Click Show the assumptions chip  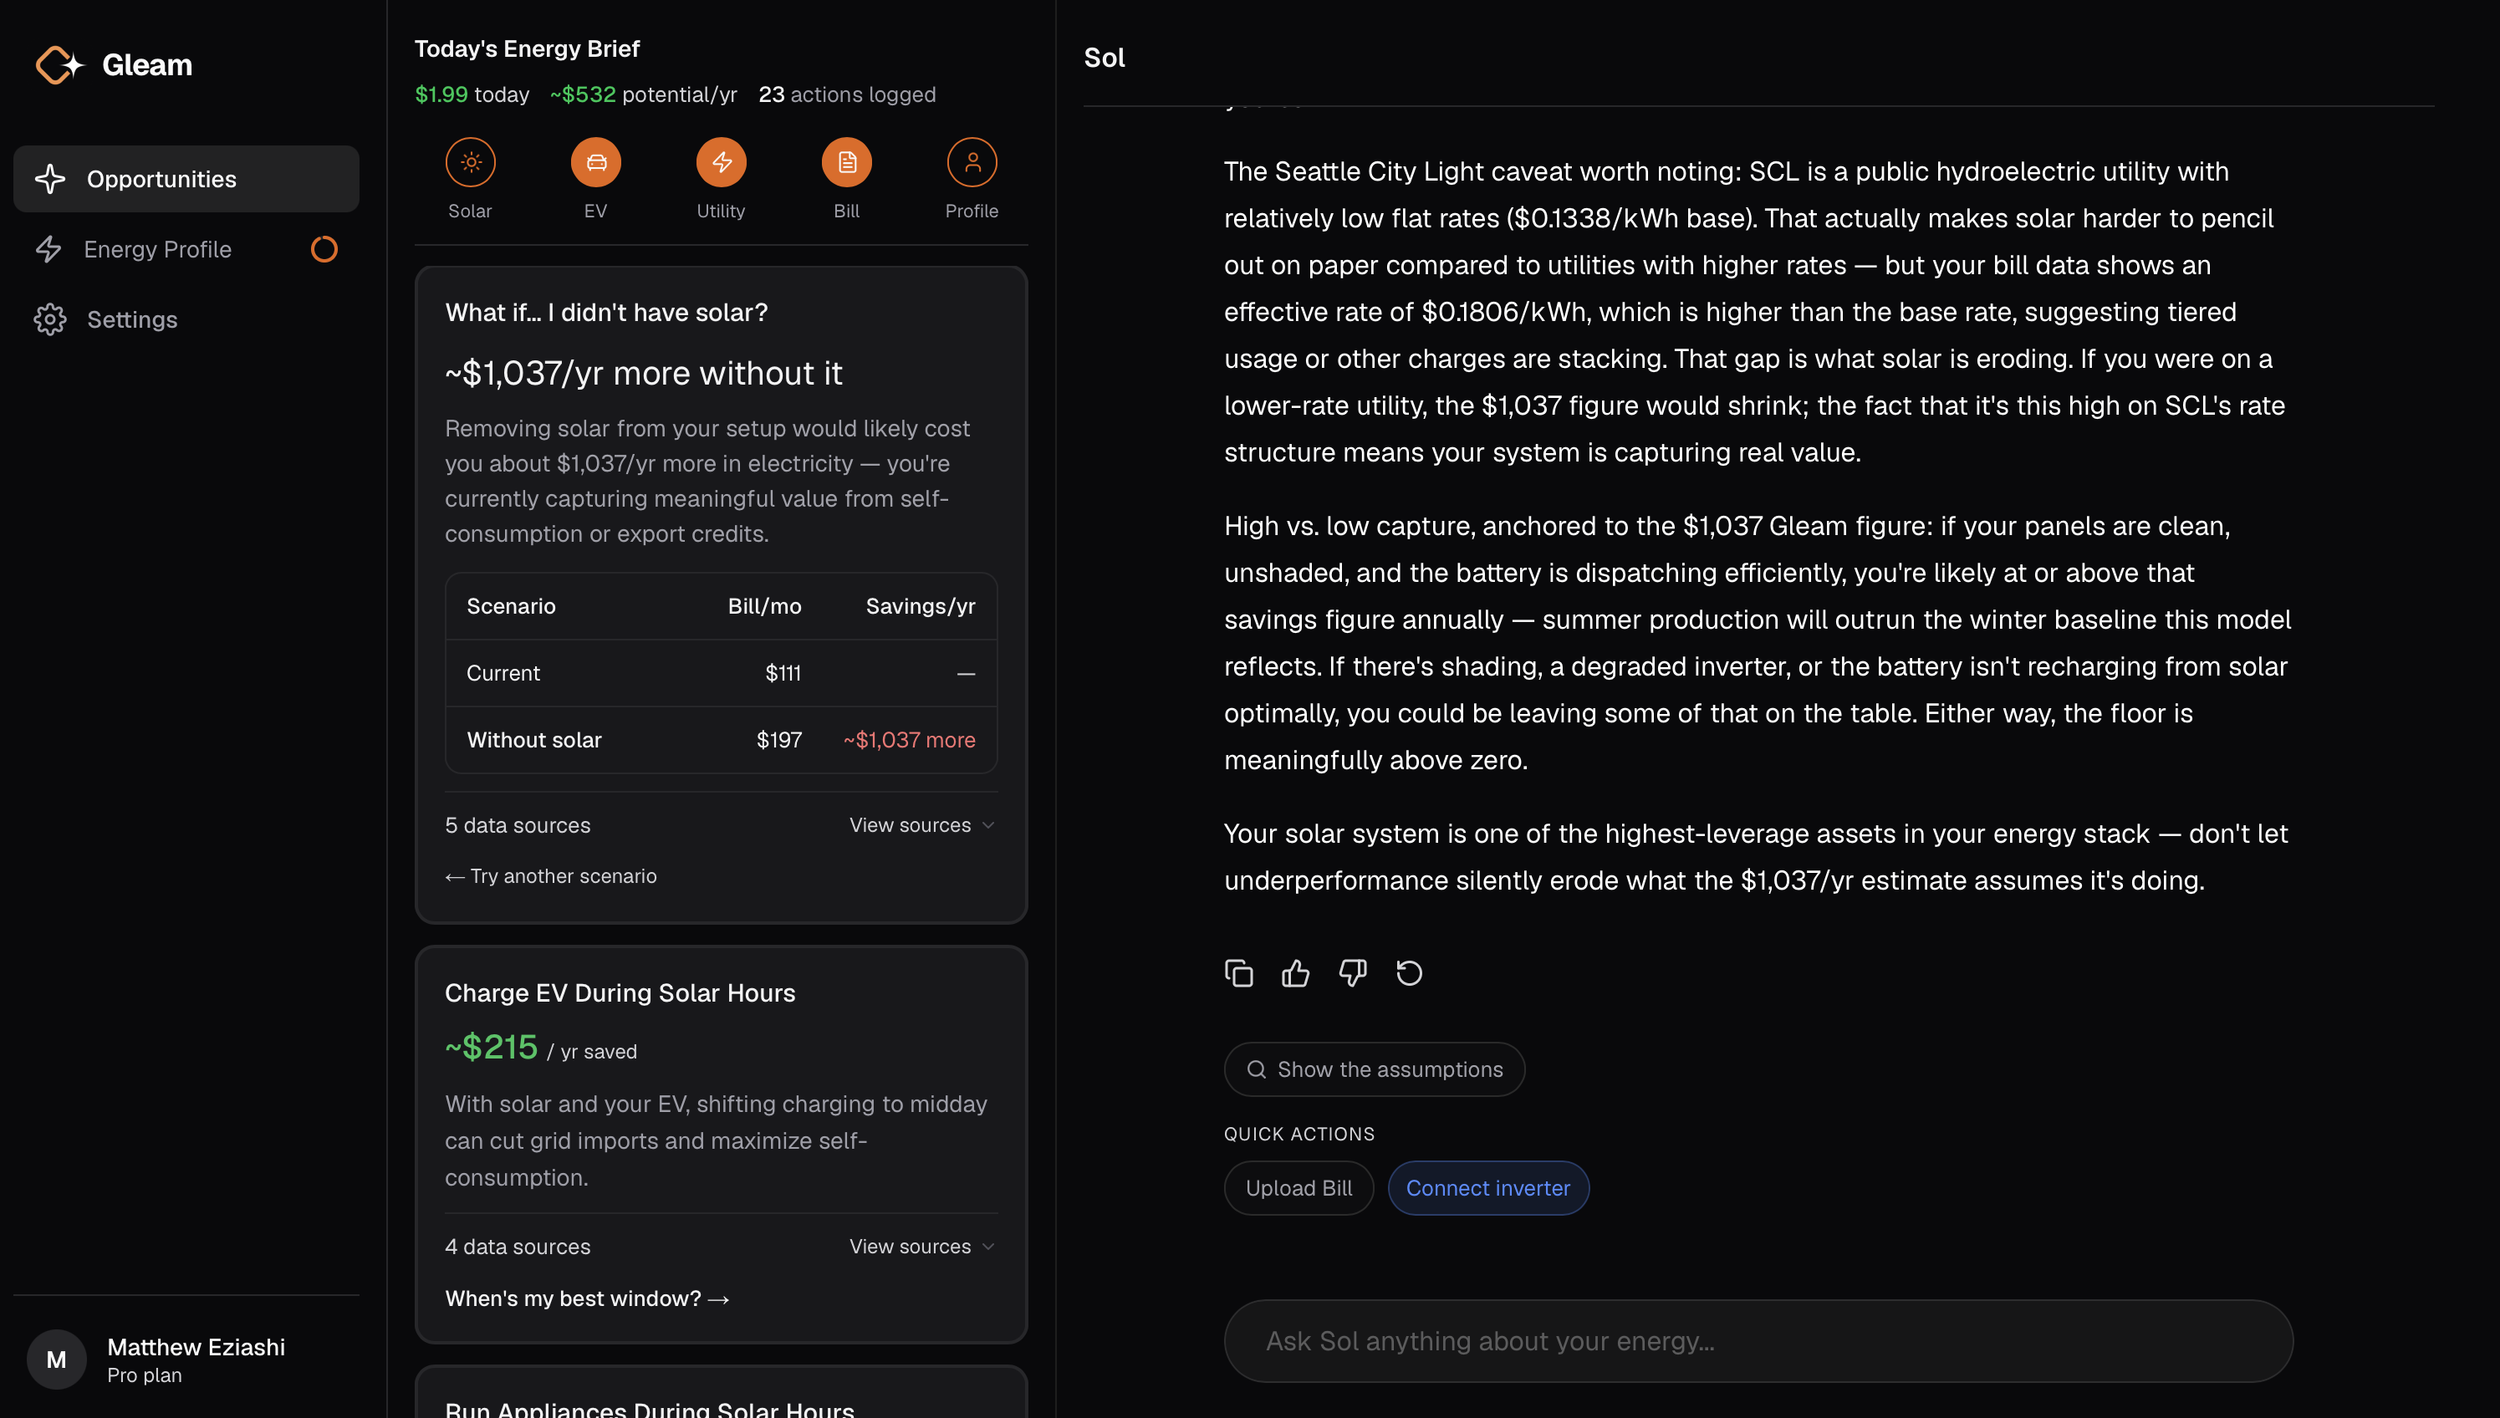point(1374,1069)
